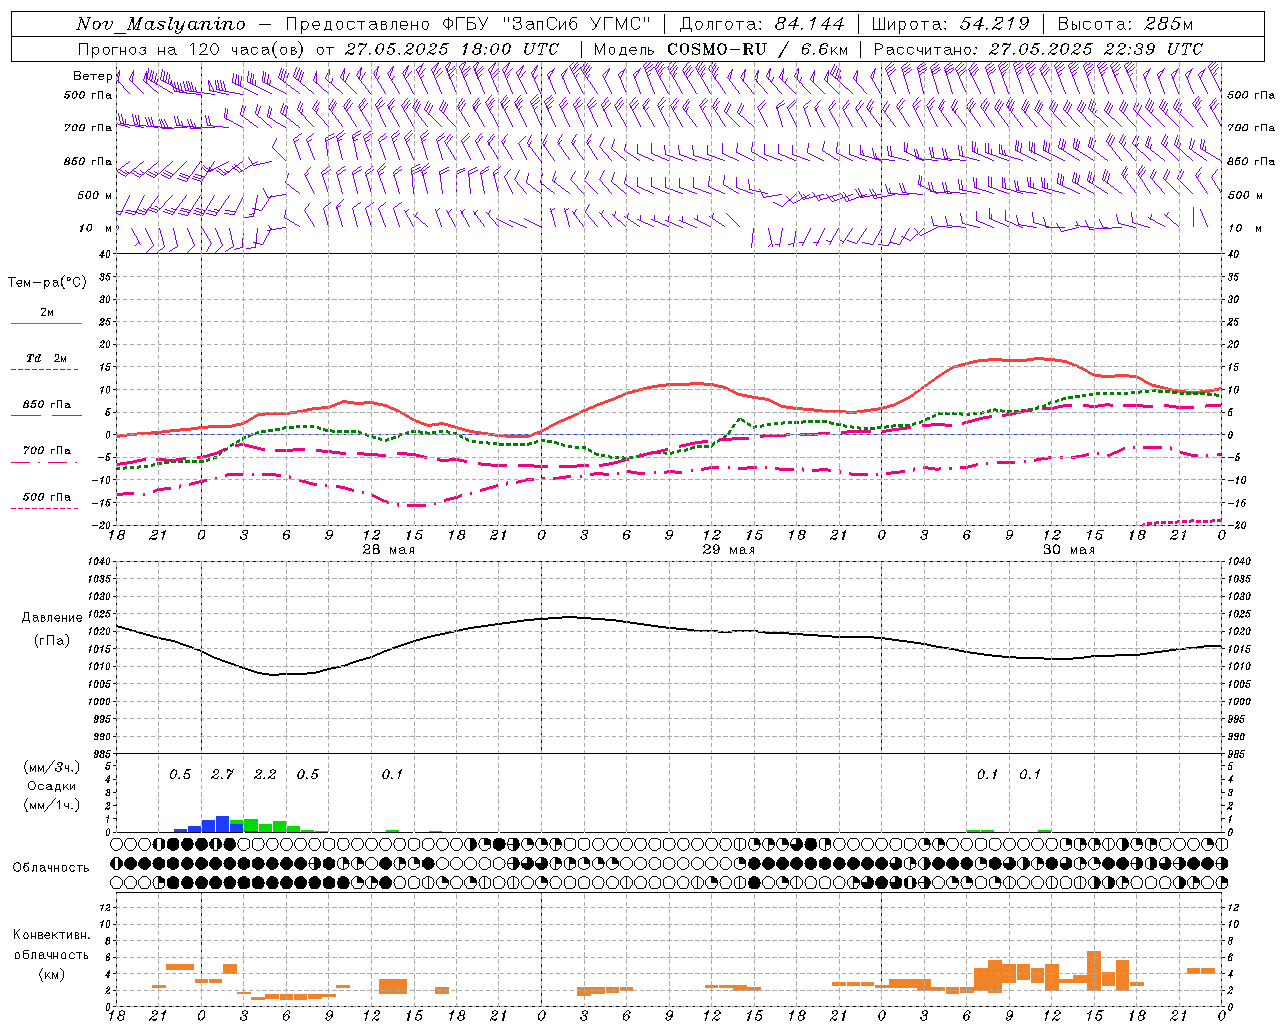Click the Широта: 54.219 value
This screenshot has width=1280, height=1024.
click(x=951, y=24)
